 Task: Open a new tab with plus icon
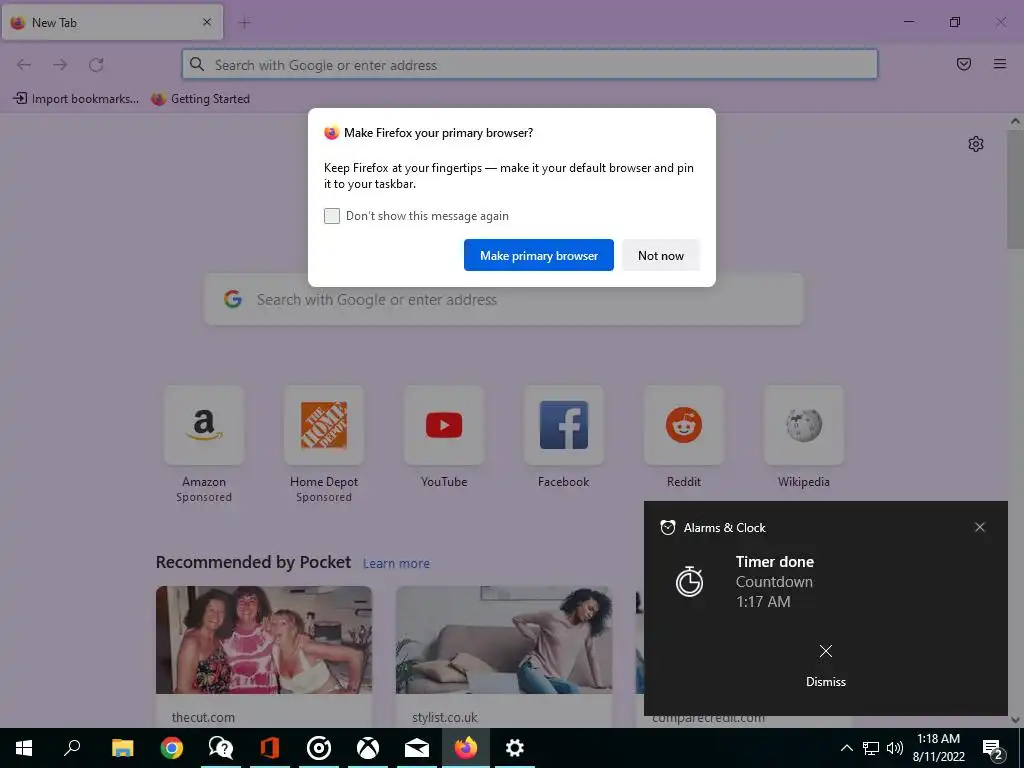click(x=245, y=23)
